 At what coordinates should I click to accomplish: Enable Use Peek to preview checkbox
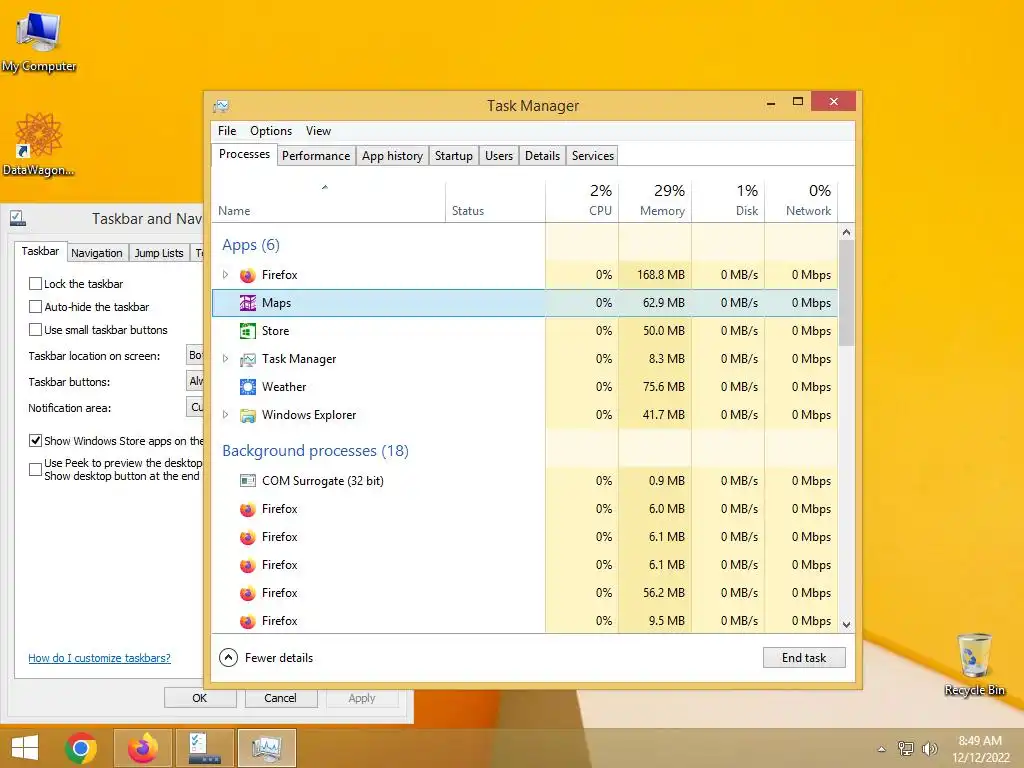click(35, 470)
